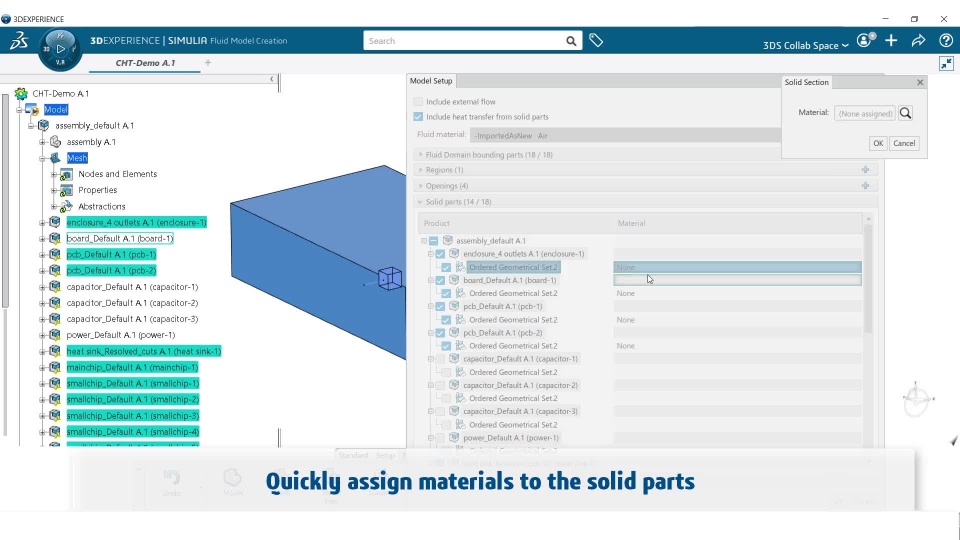Image resolution: width=960 pixels, height=540 pixels.
Task: Click the solid parts list scrollbar
Action: 868,280
